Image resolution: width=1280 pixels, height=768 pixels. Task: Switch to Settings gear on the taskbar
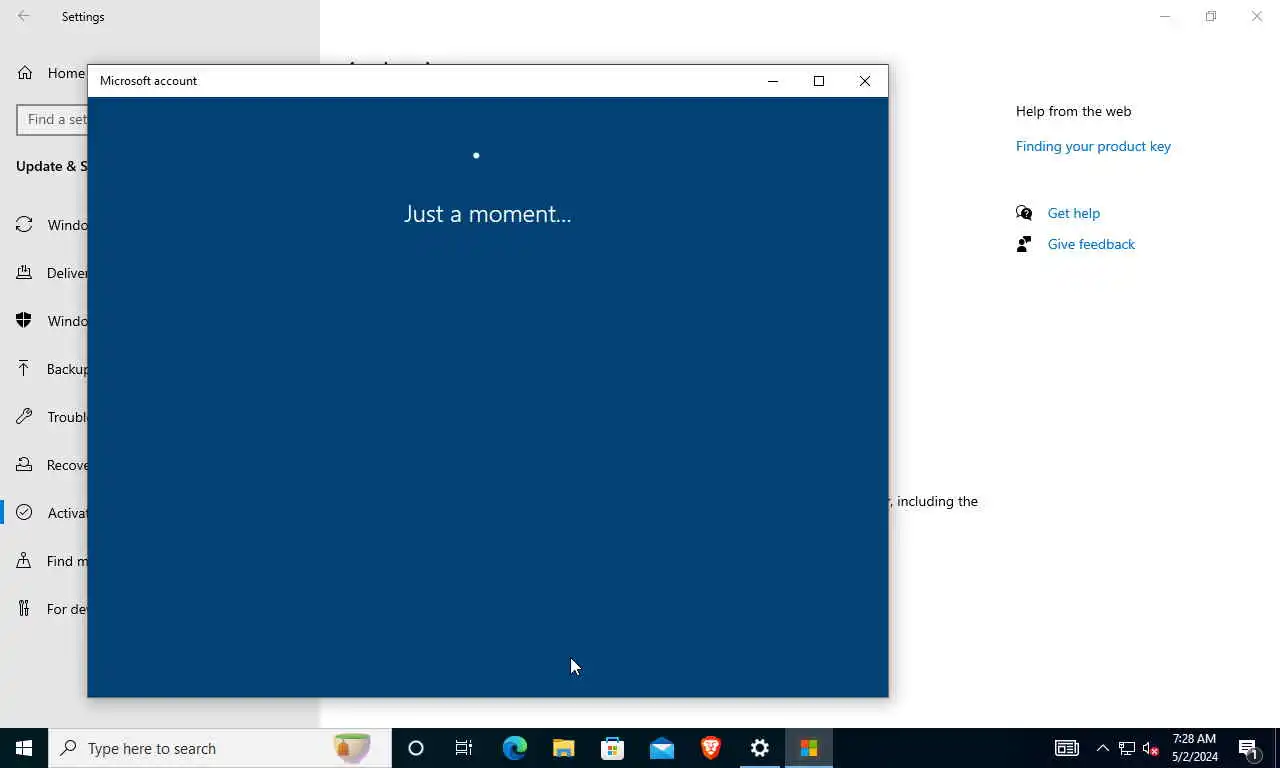pyautogui.click(x=759, y=748)
